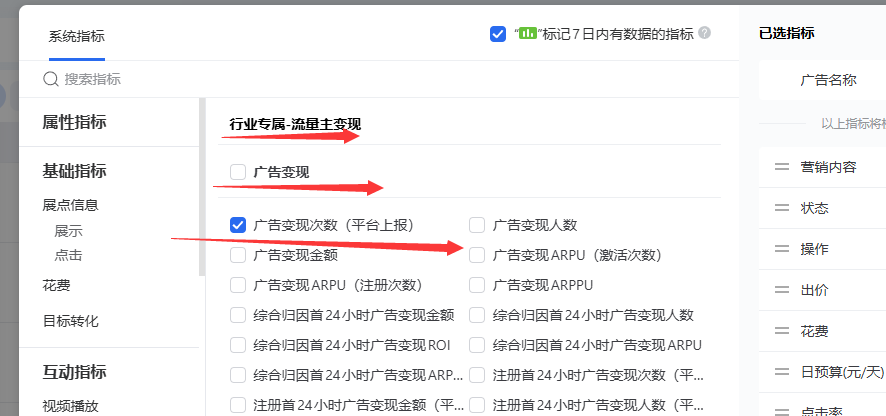Screen dimensions: 886x416
Task: Click the help question mark icon
Action: (704, 33)
